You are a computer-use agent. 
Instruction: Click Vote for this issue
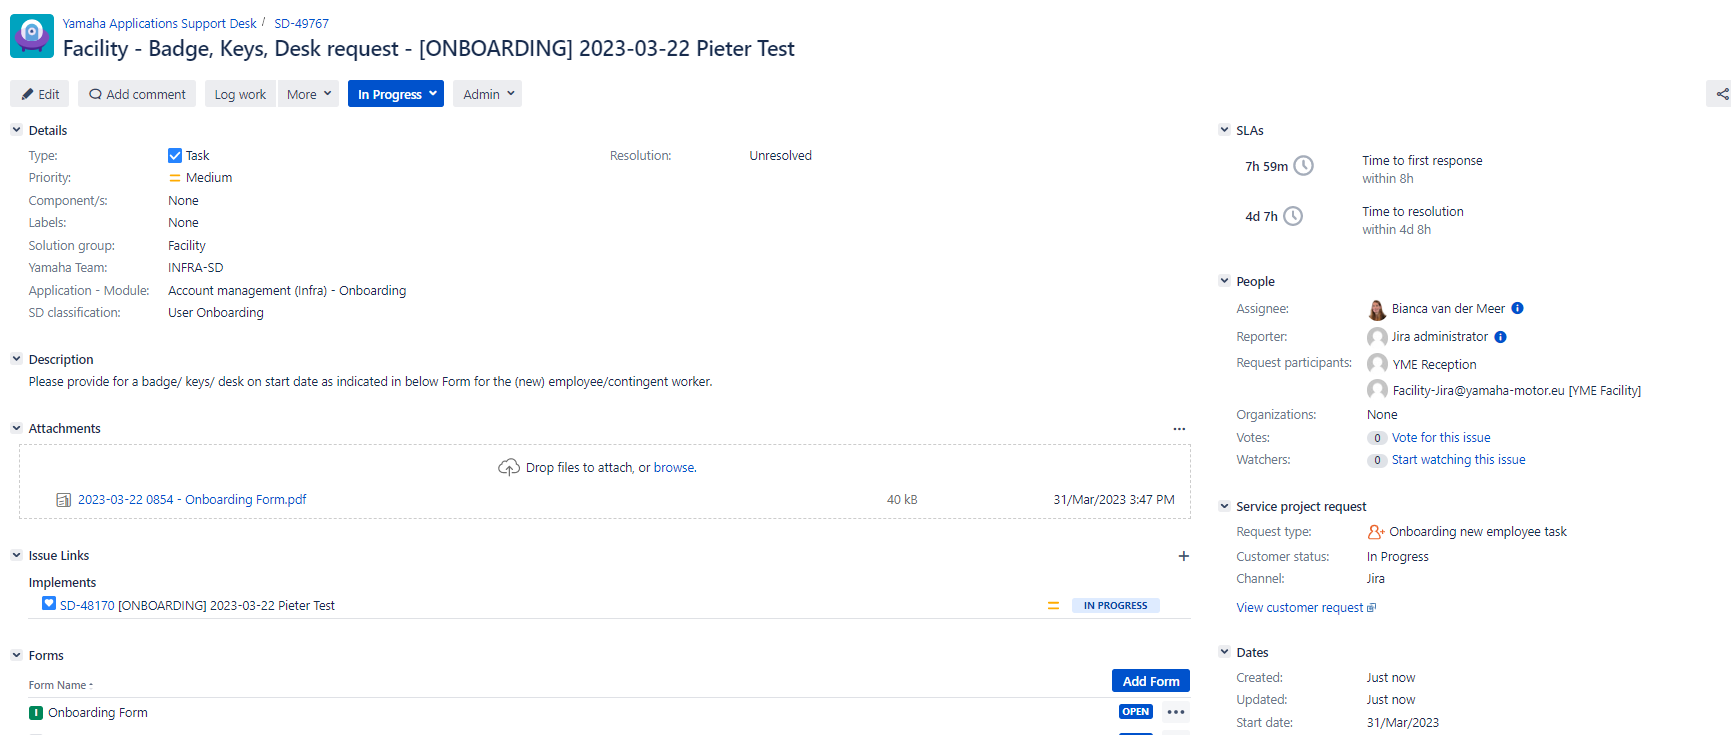[x=1441, y=438]
